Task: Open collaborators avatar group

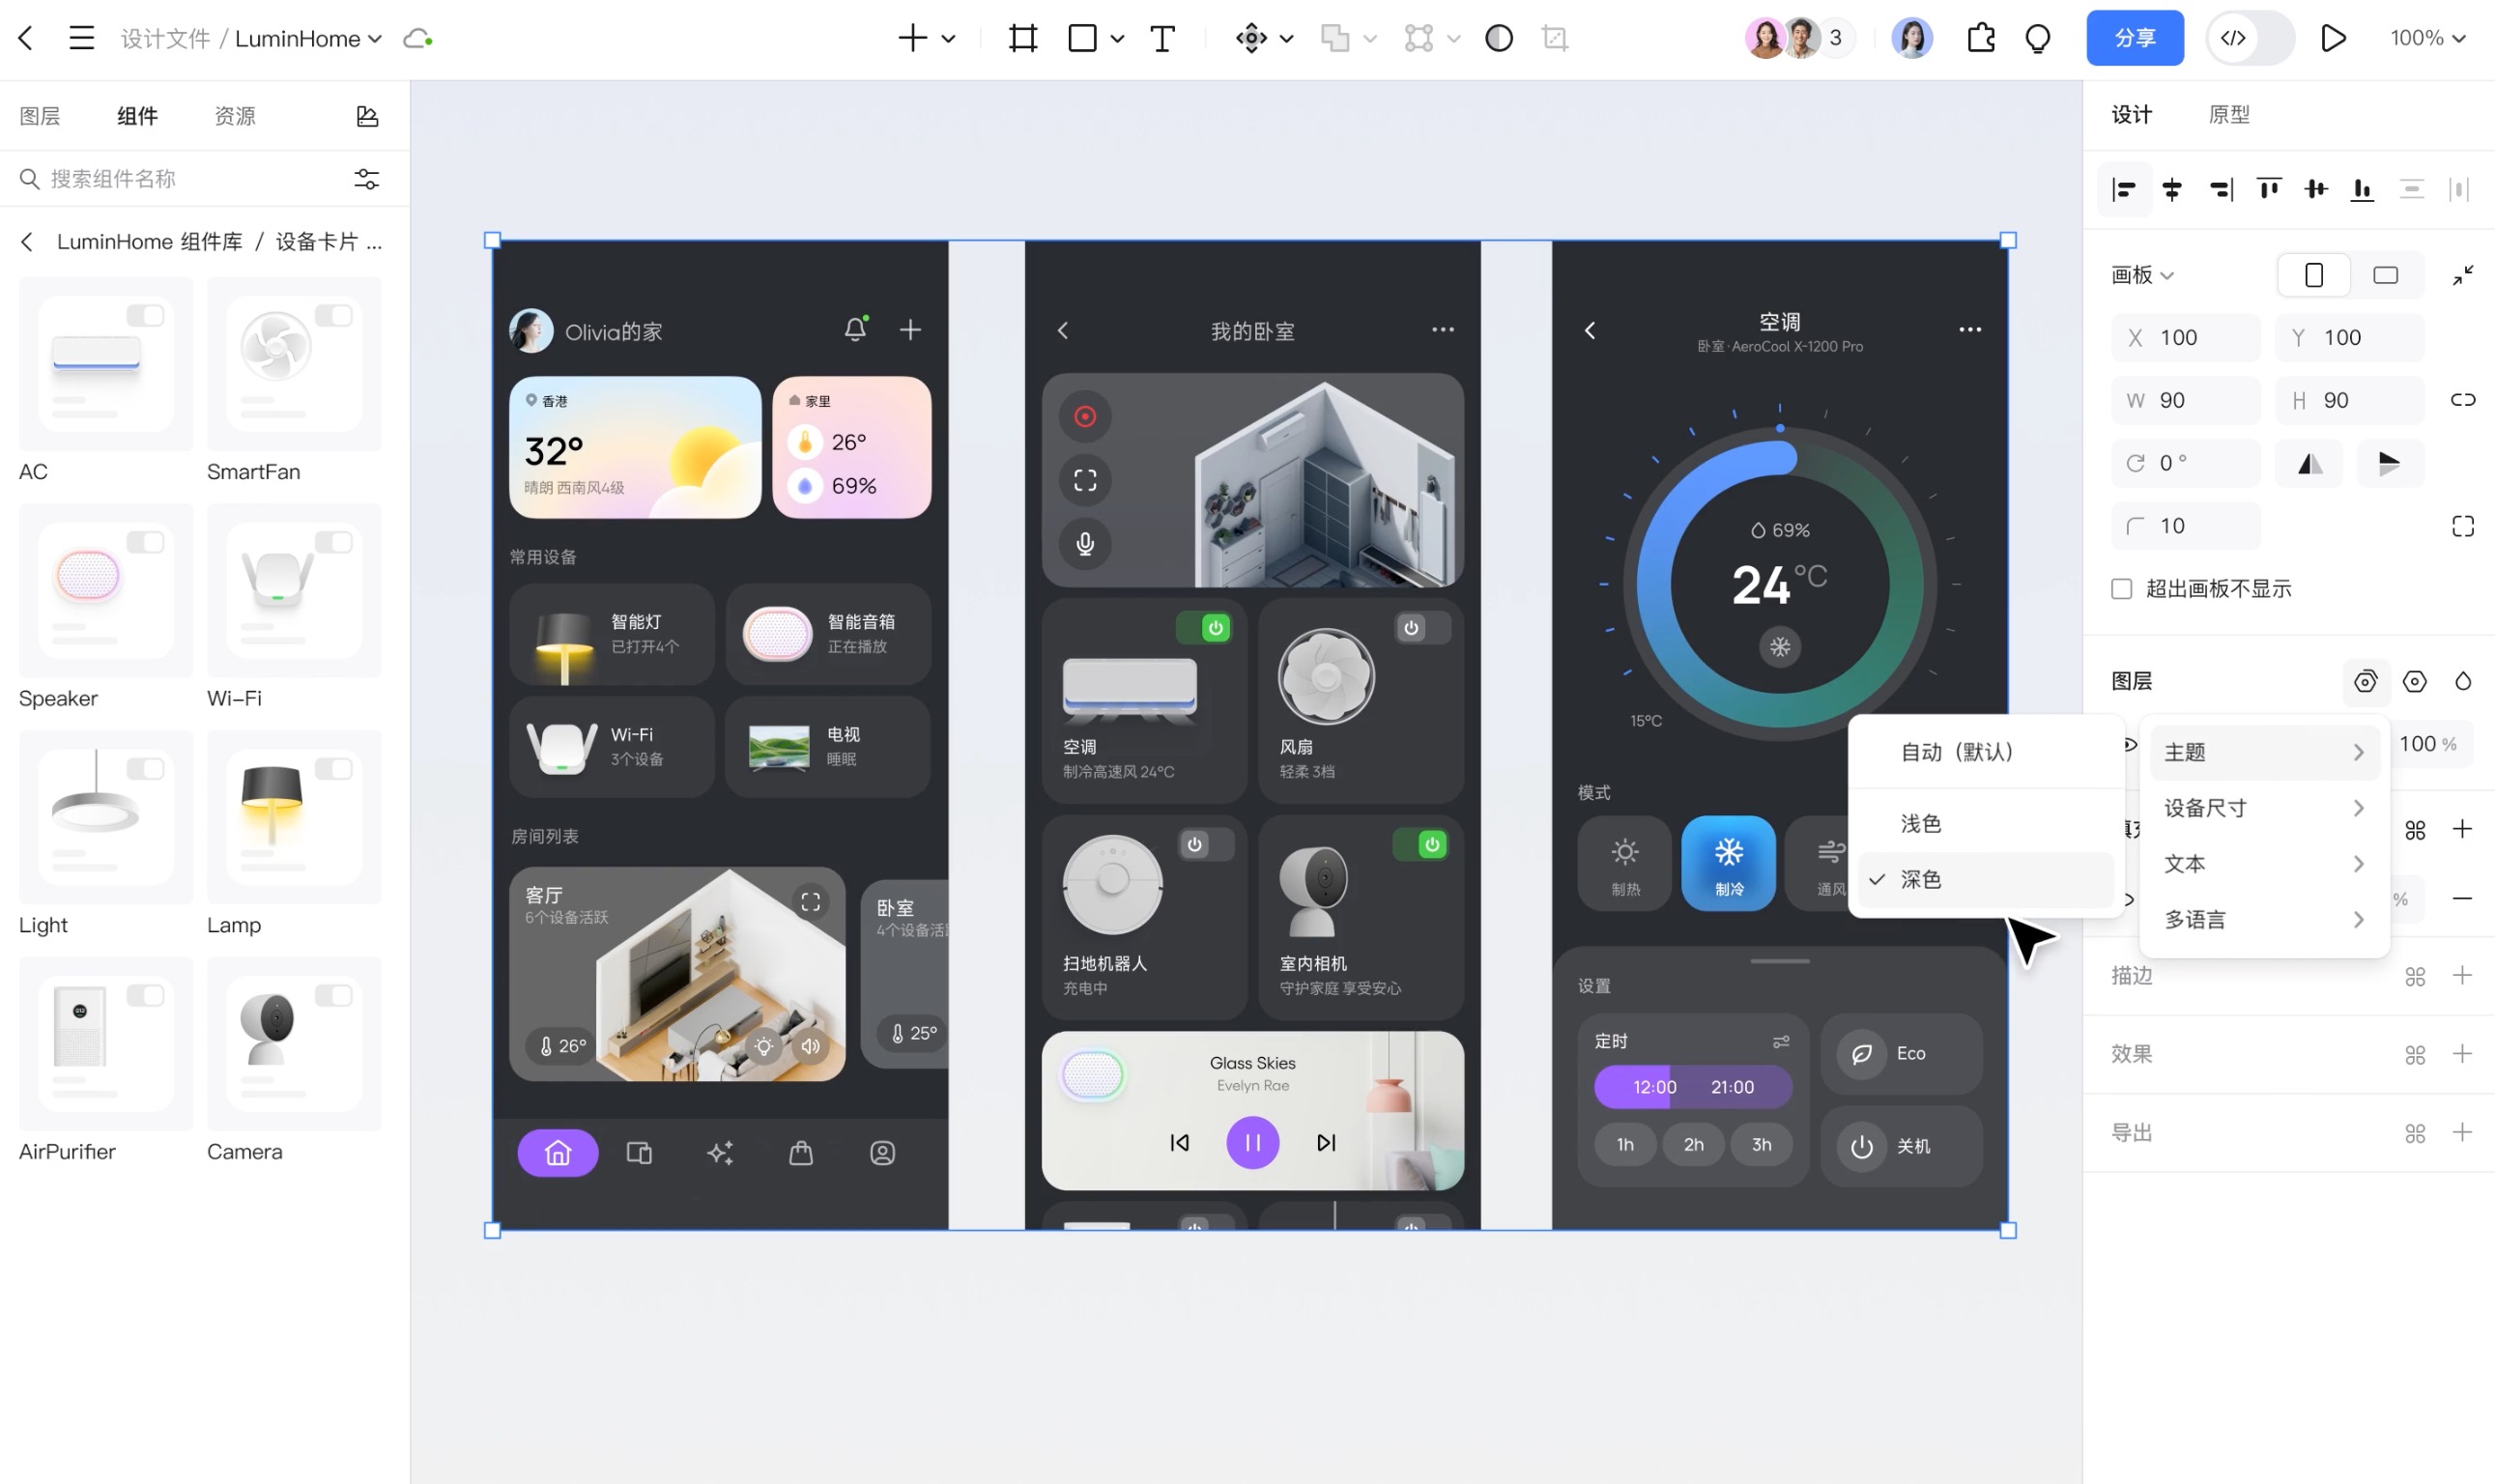Action: pos(1800,38)
